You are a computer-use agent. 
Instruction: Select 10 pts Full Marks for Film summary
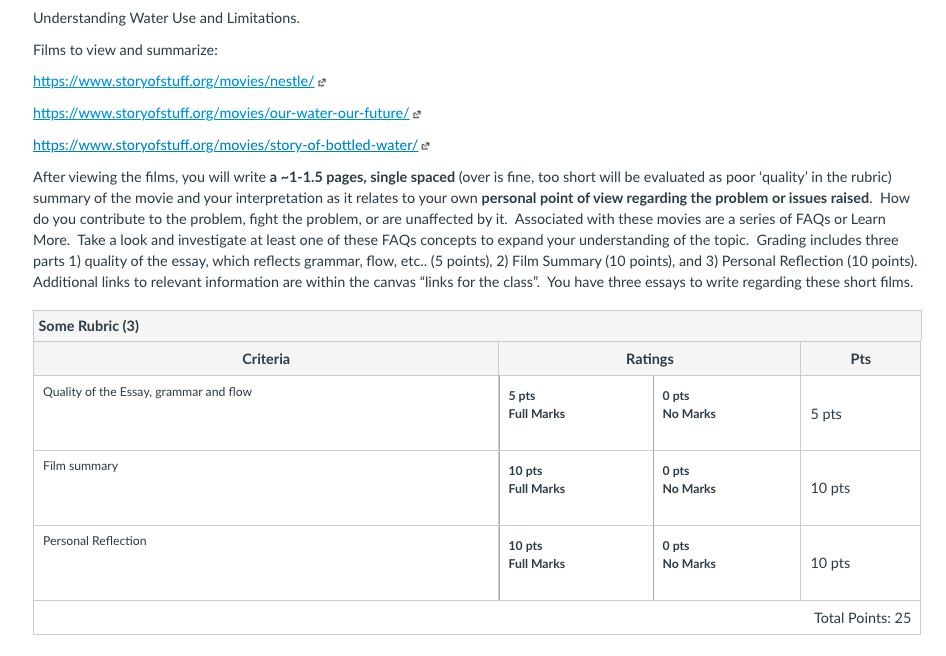[576, 488]
